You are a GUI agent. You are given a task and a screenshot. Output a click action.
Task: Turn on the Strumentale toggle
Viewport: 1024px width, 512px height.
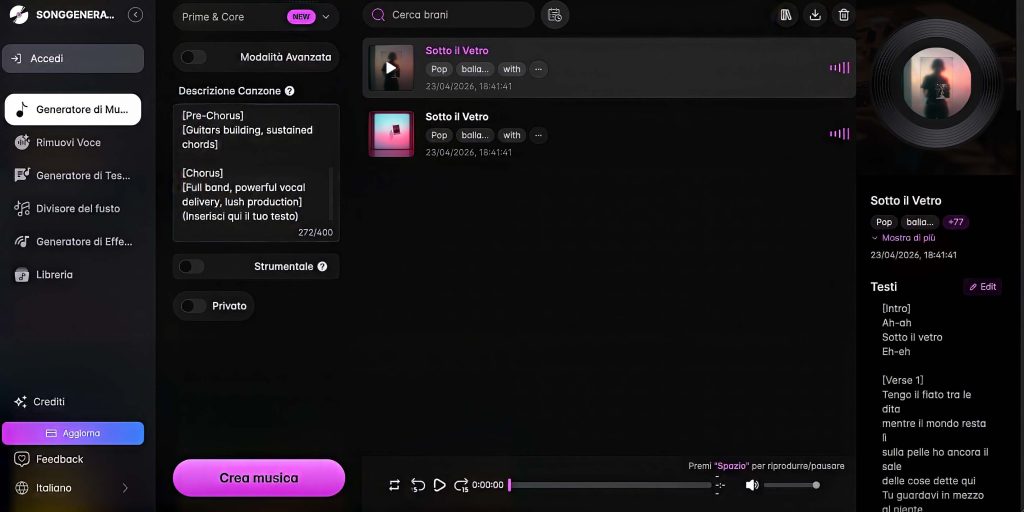(191, 267)
